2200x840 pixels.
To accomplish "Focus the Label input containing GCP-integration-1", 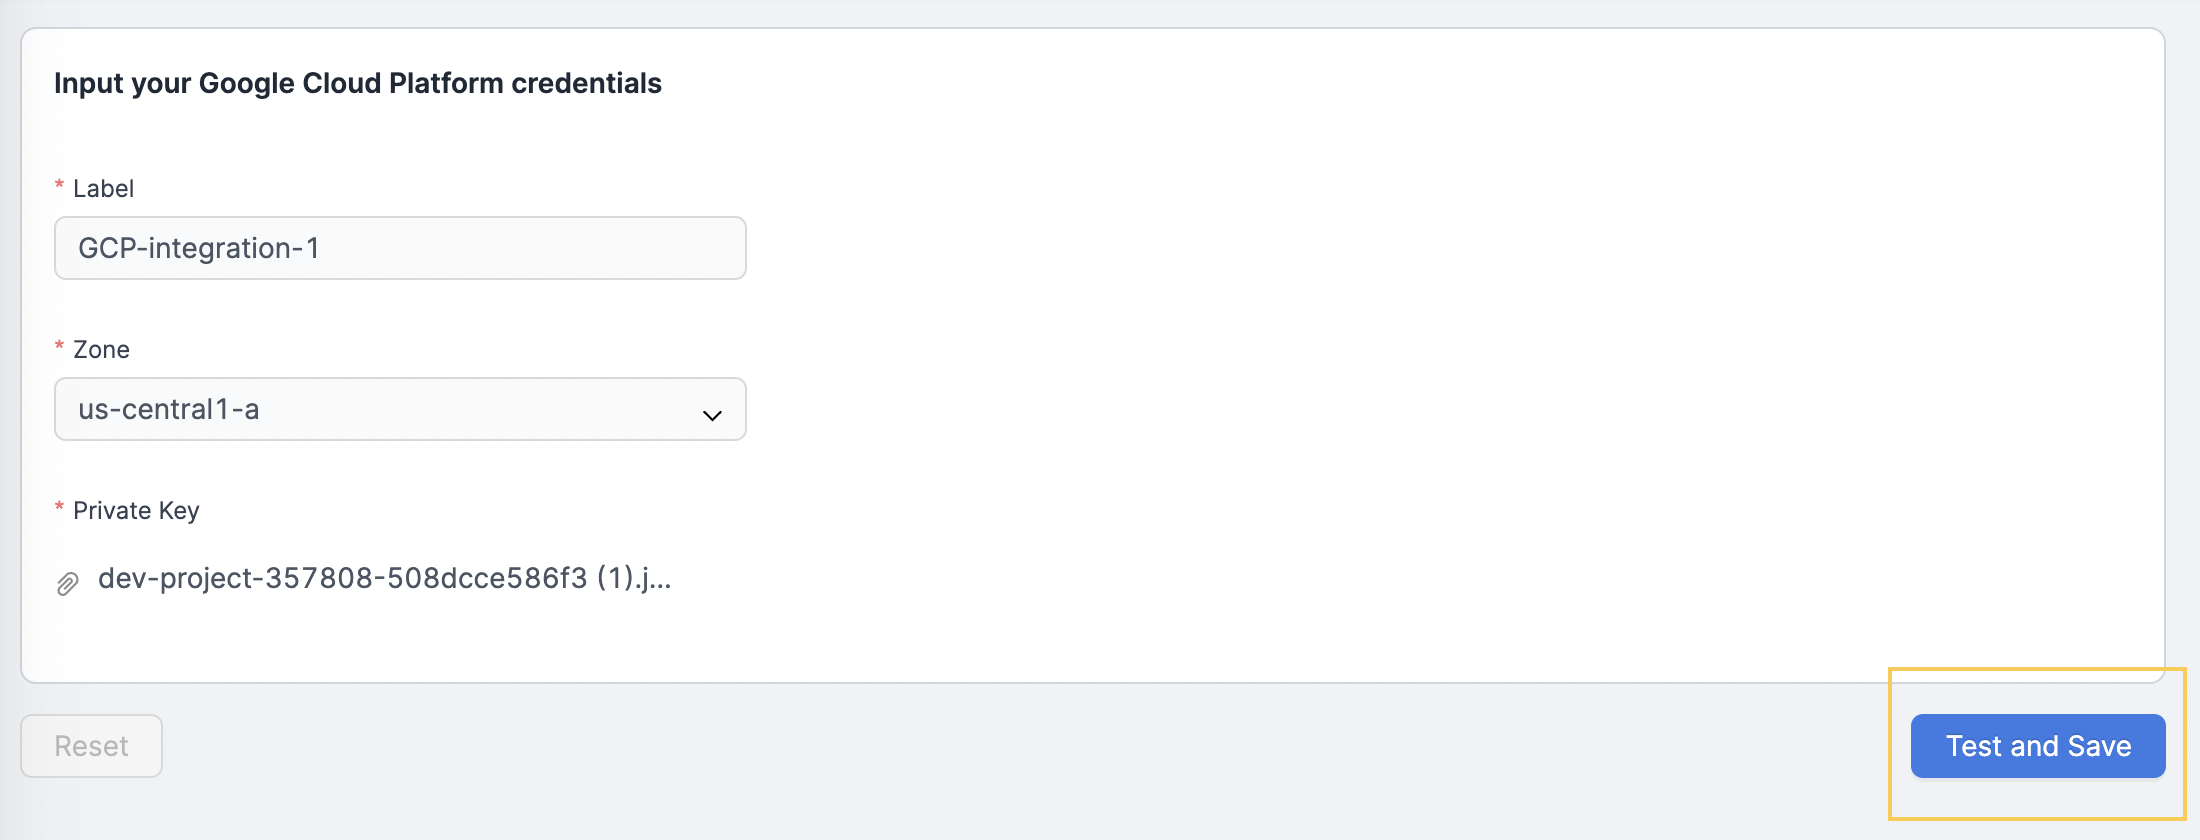I will coord(400,248).
